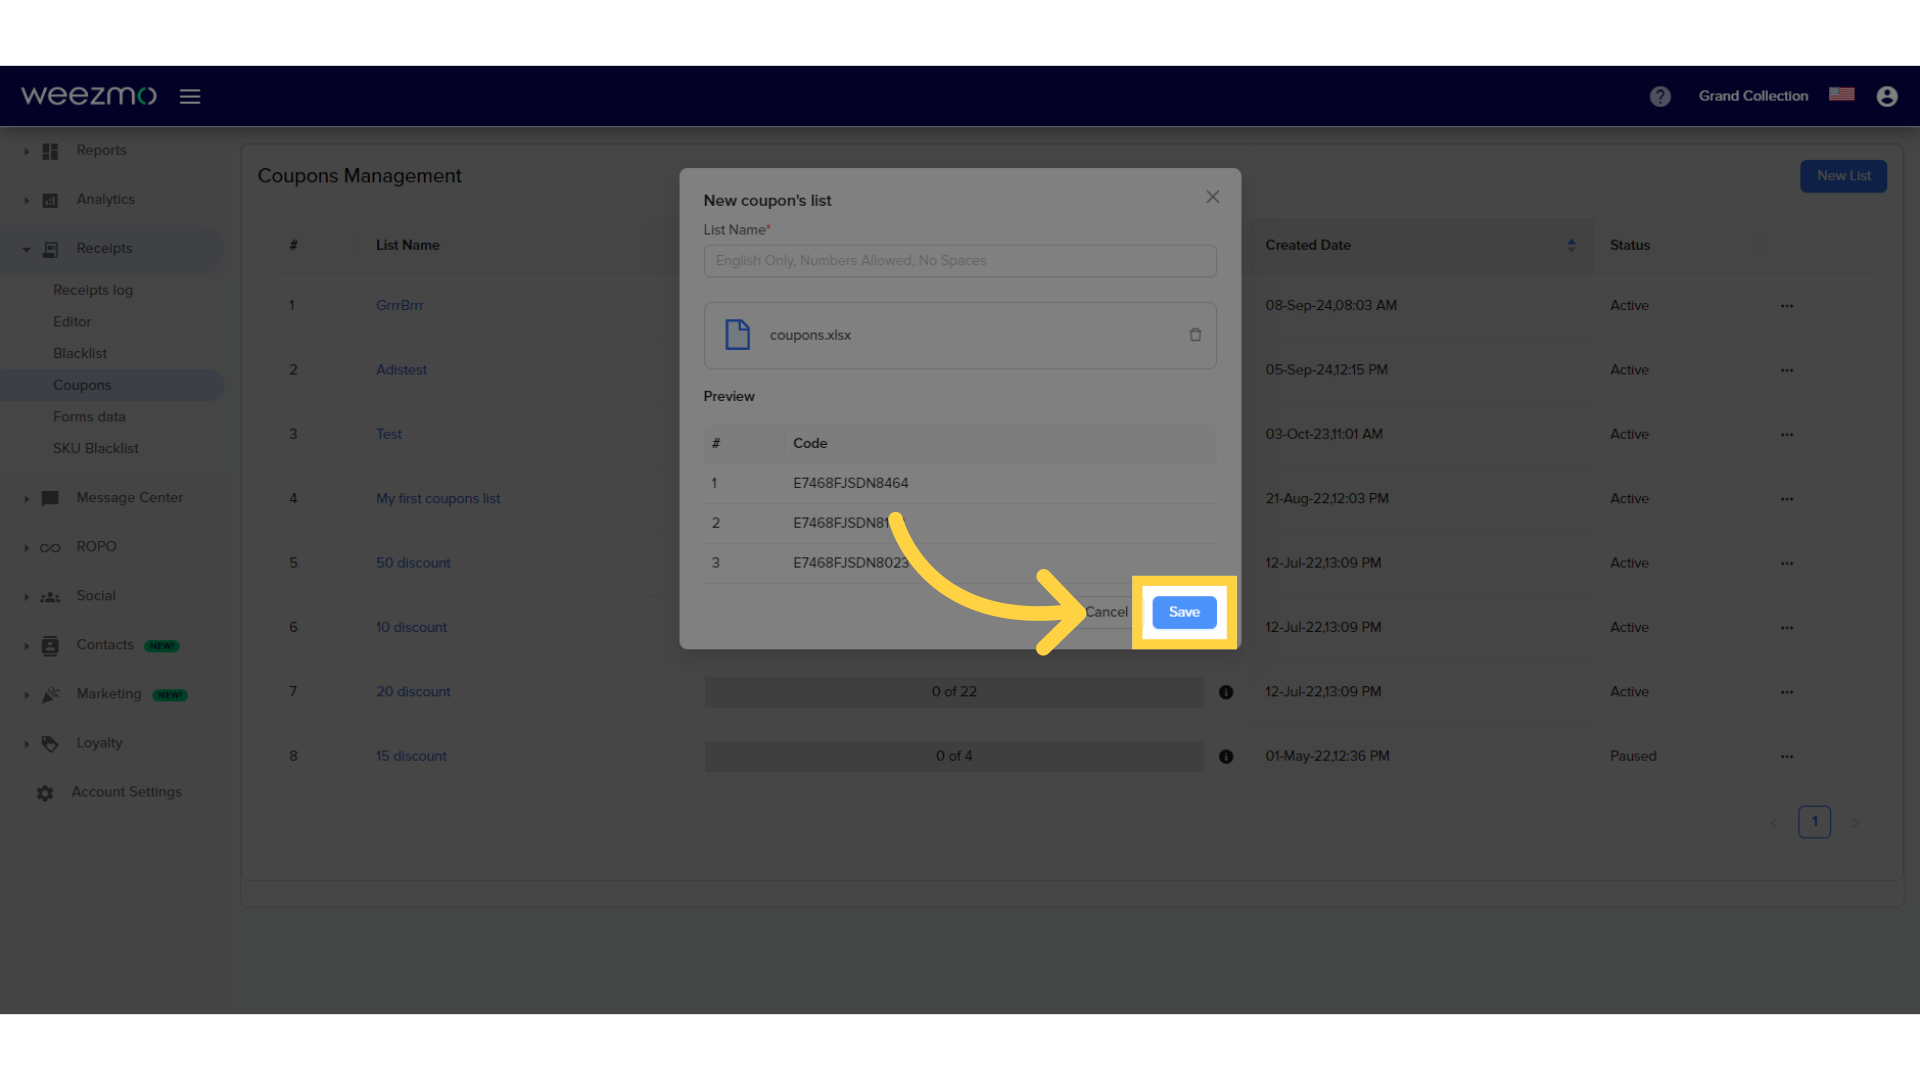Expand the Contacts menu arrow
The image size is (1920, 1080).
pos(26,646)
